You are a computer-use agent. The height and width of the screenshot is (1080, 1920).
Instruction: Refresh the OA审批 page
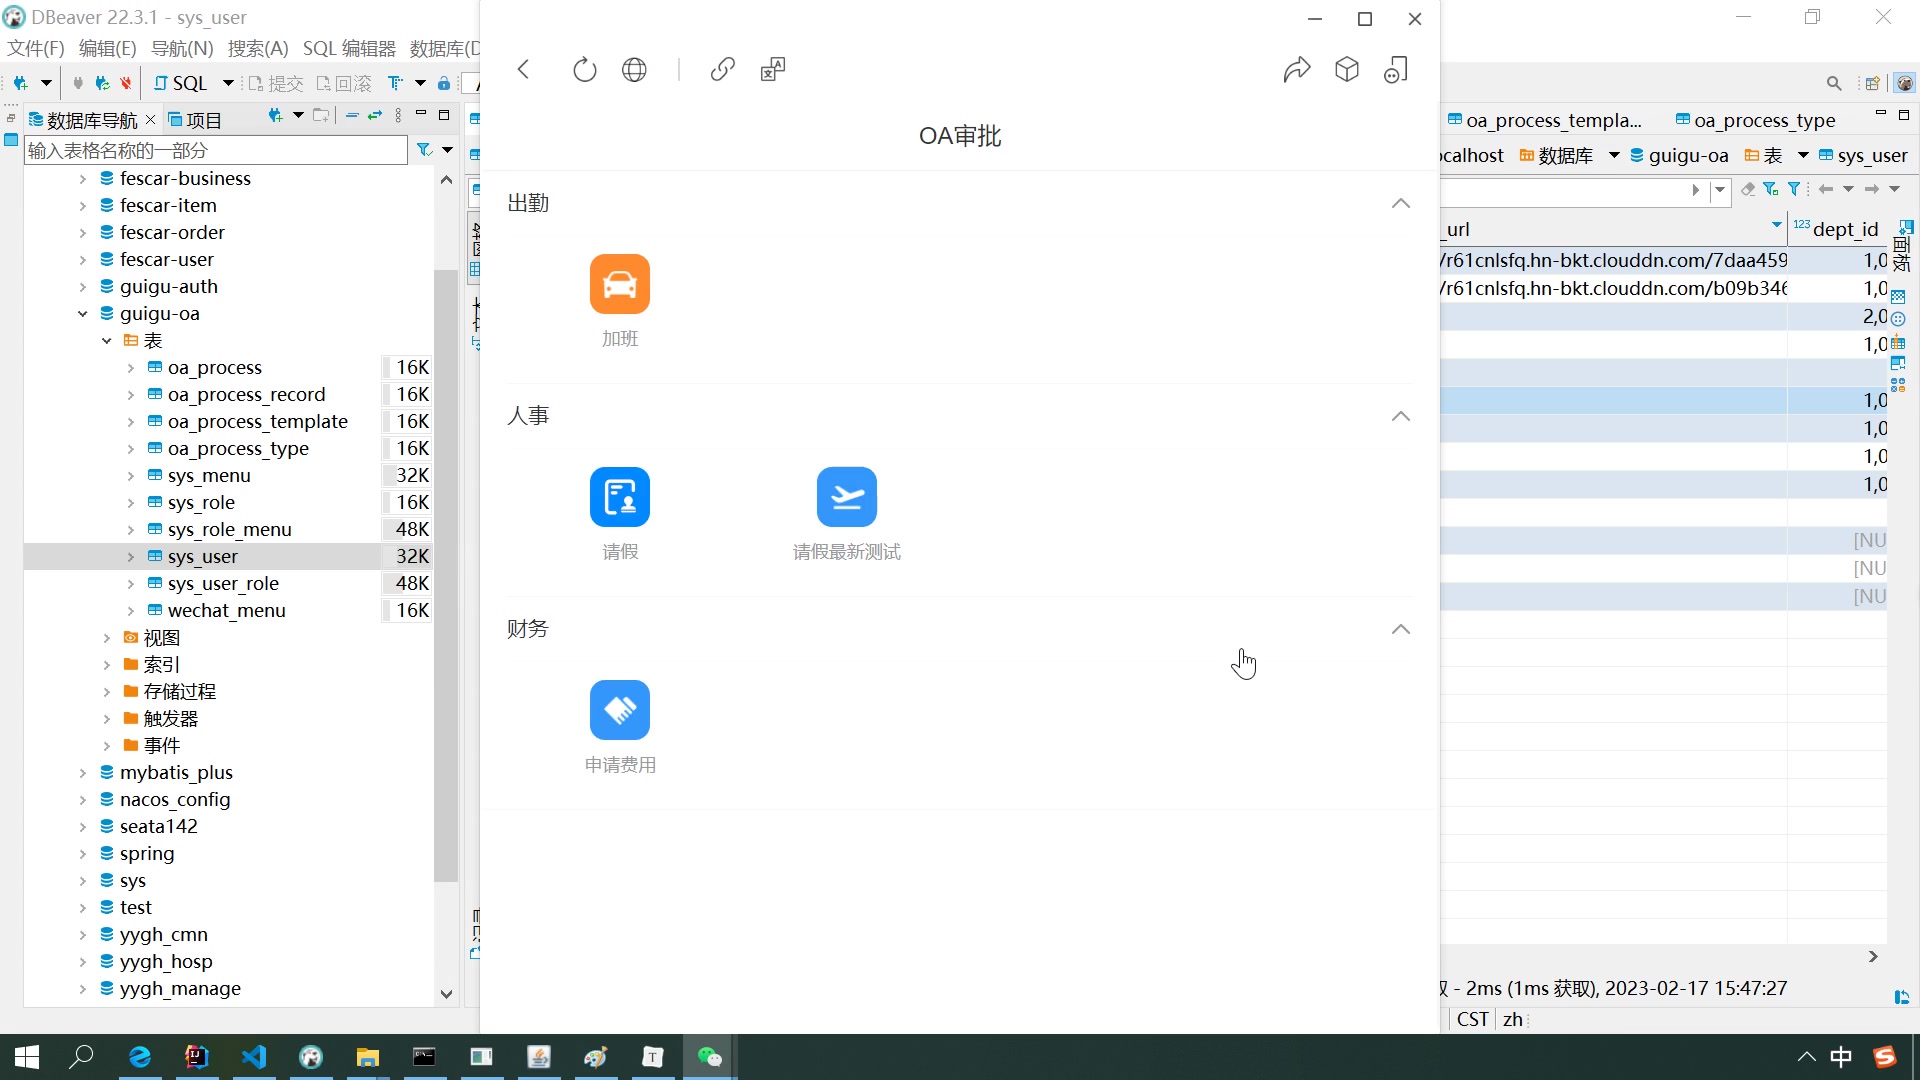point(585,69)
